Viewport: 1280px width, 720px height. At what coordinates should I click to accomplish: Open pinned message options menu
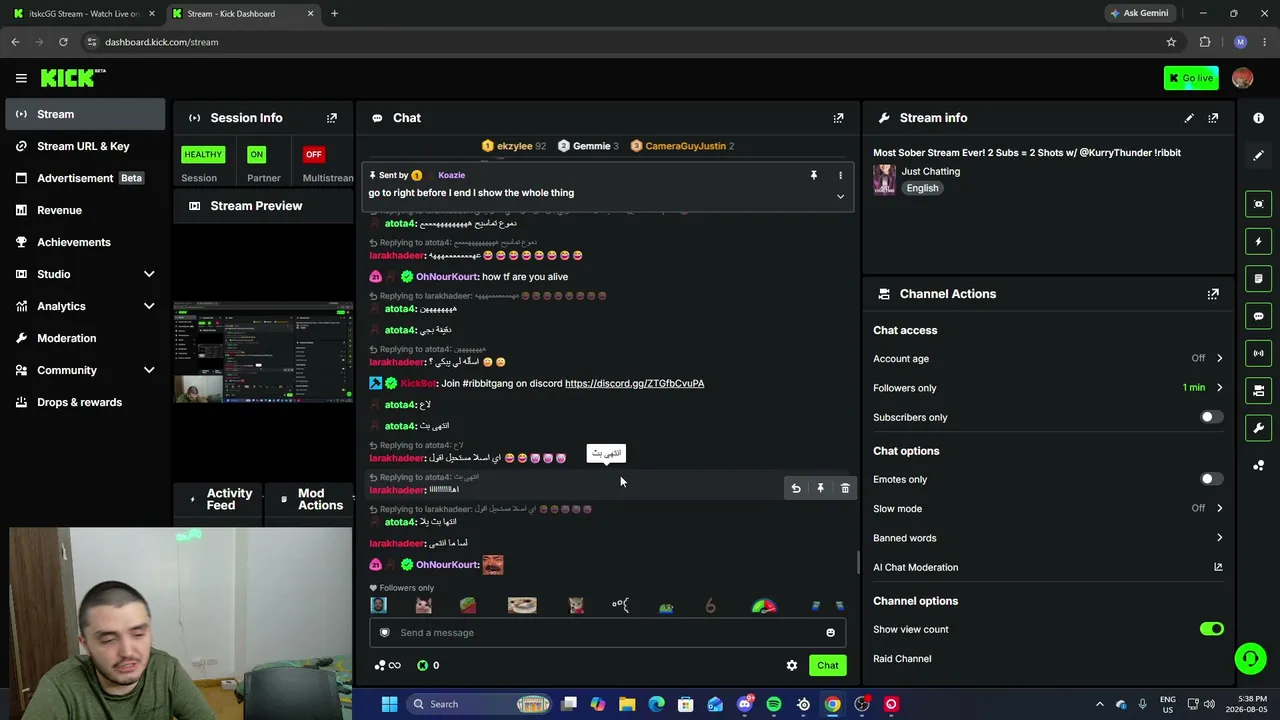(840, 175)
